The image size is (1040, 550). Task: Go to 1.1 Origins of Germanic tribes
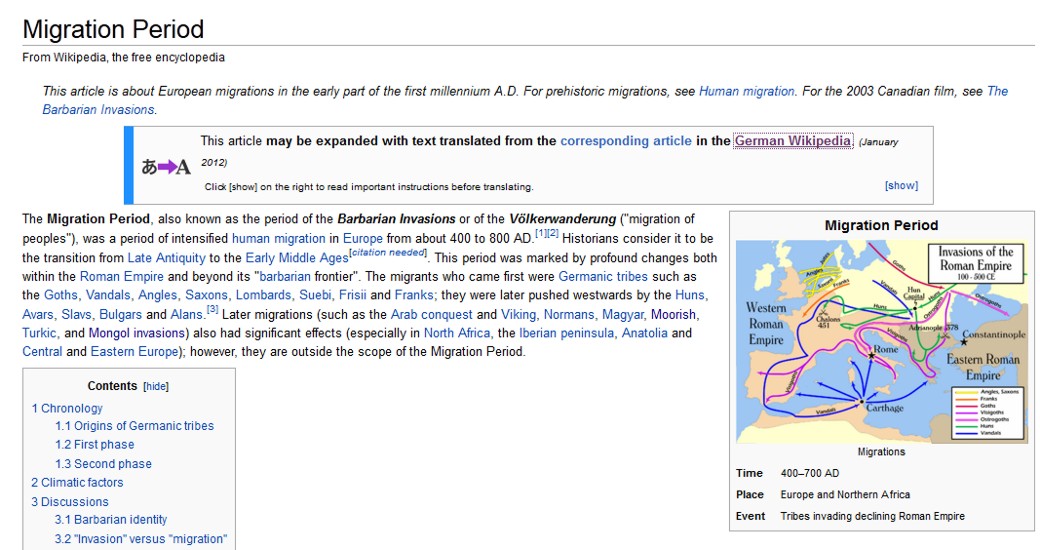134,426
